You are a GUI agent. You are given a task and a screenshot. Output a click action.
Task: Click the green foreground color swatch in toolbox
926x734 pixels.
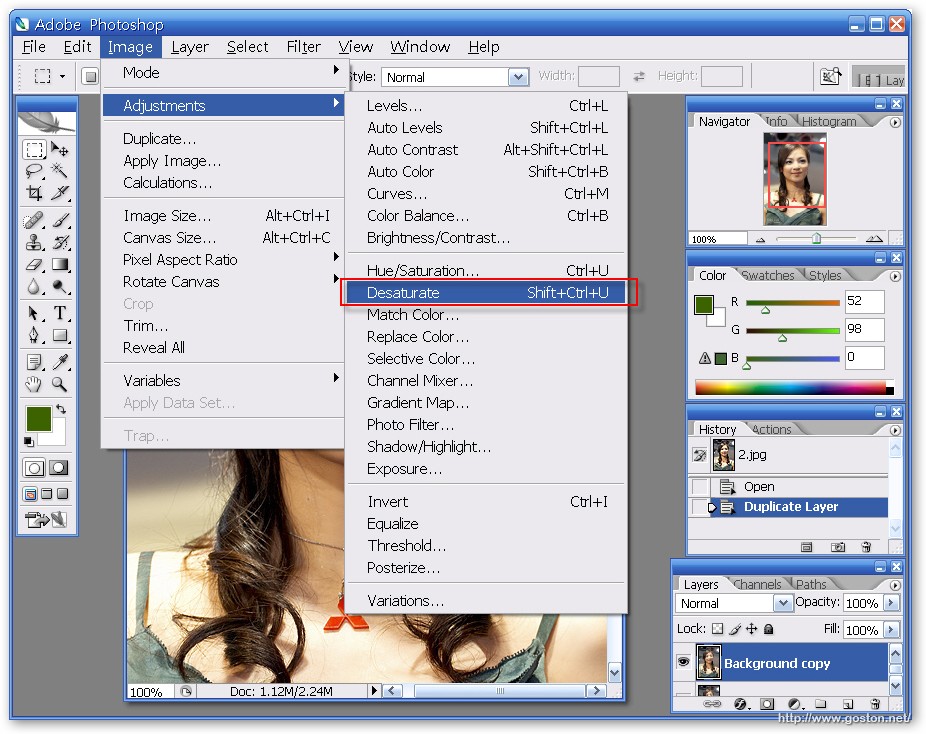(39, 419)
